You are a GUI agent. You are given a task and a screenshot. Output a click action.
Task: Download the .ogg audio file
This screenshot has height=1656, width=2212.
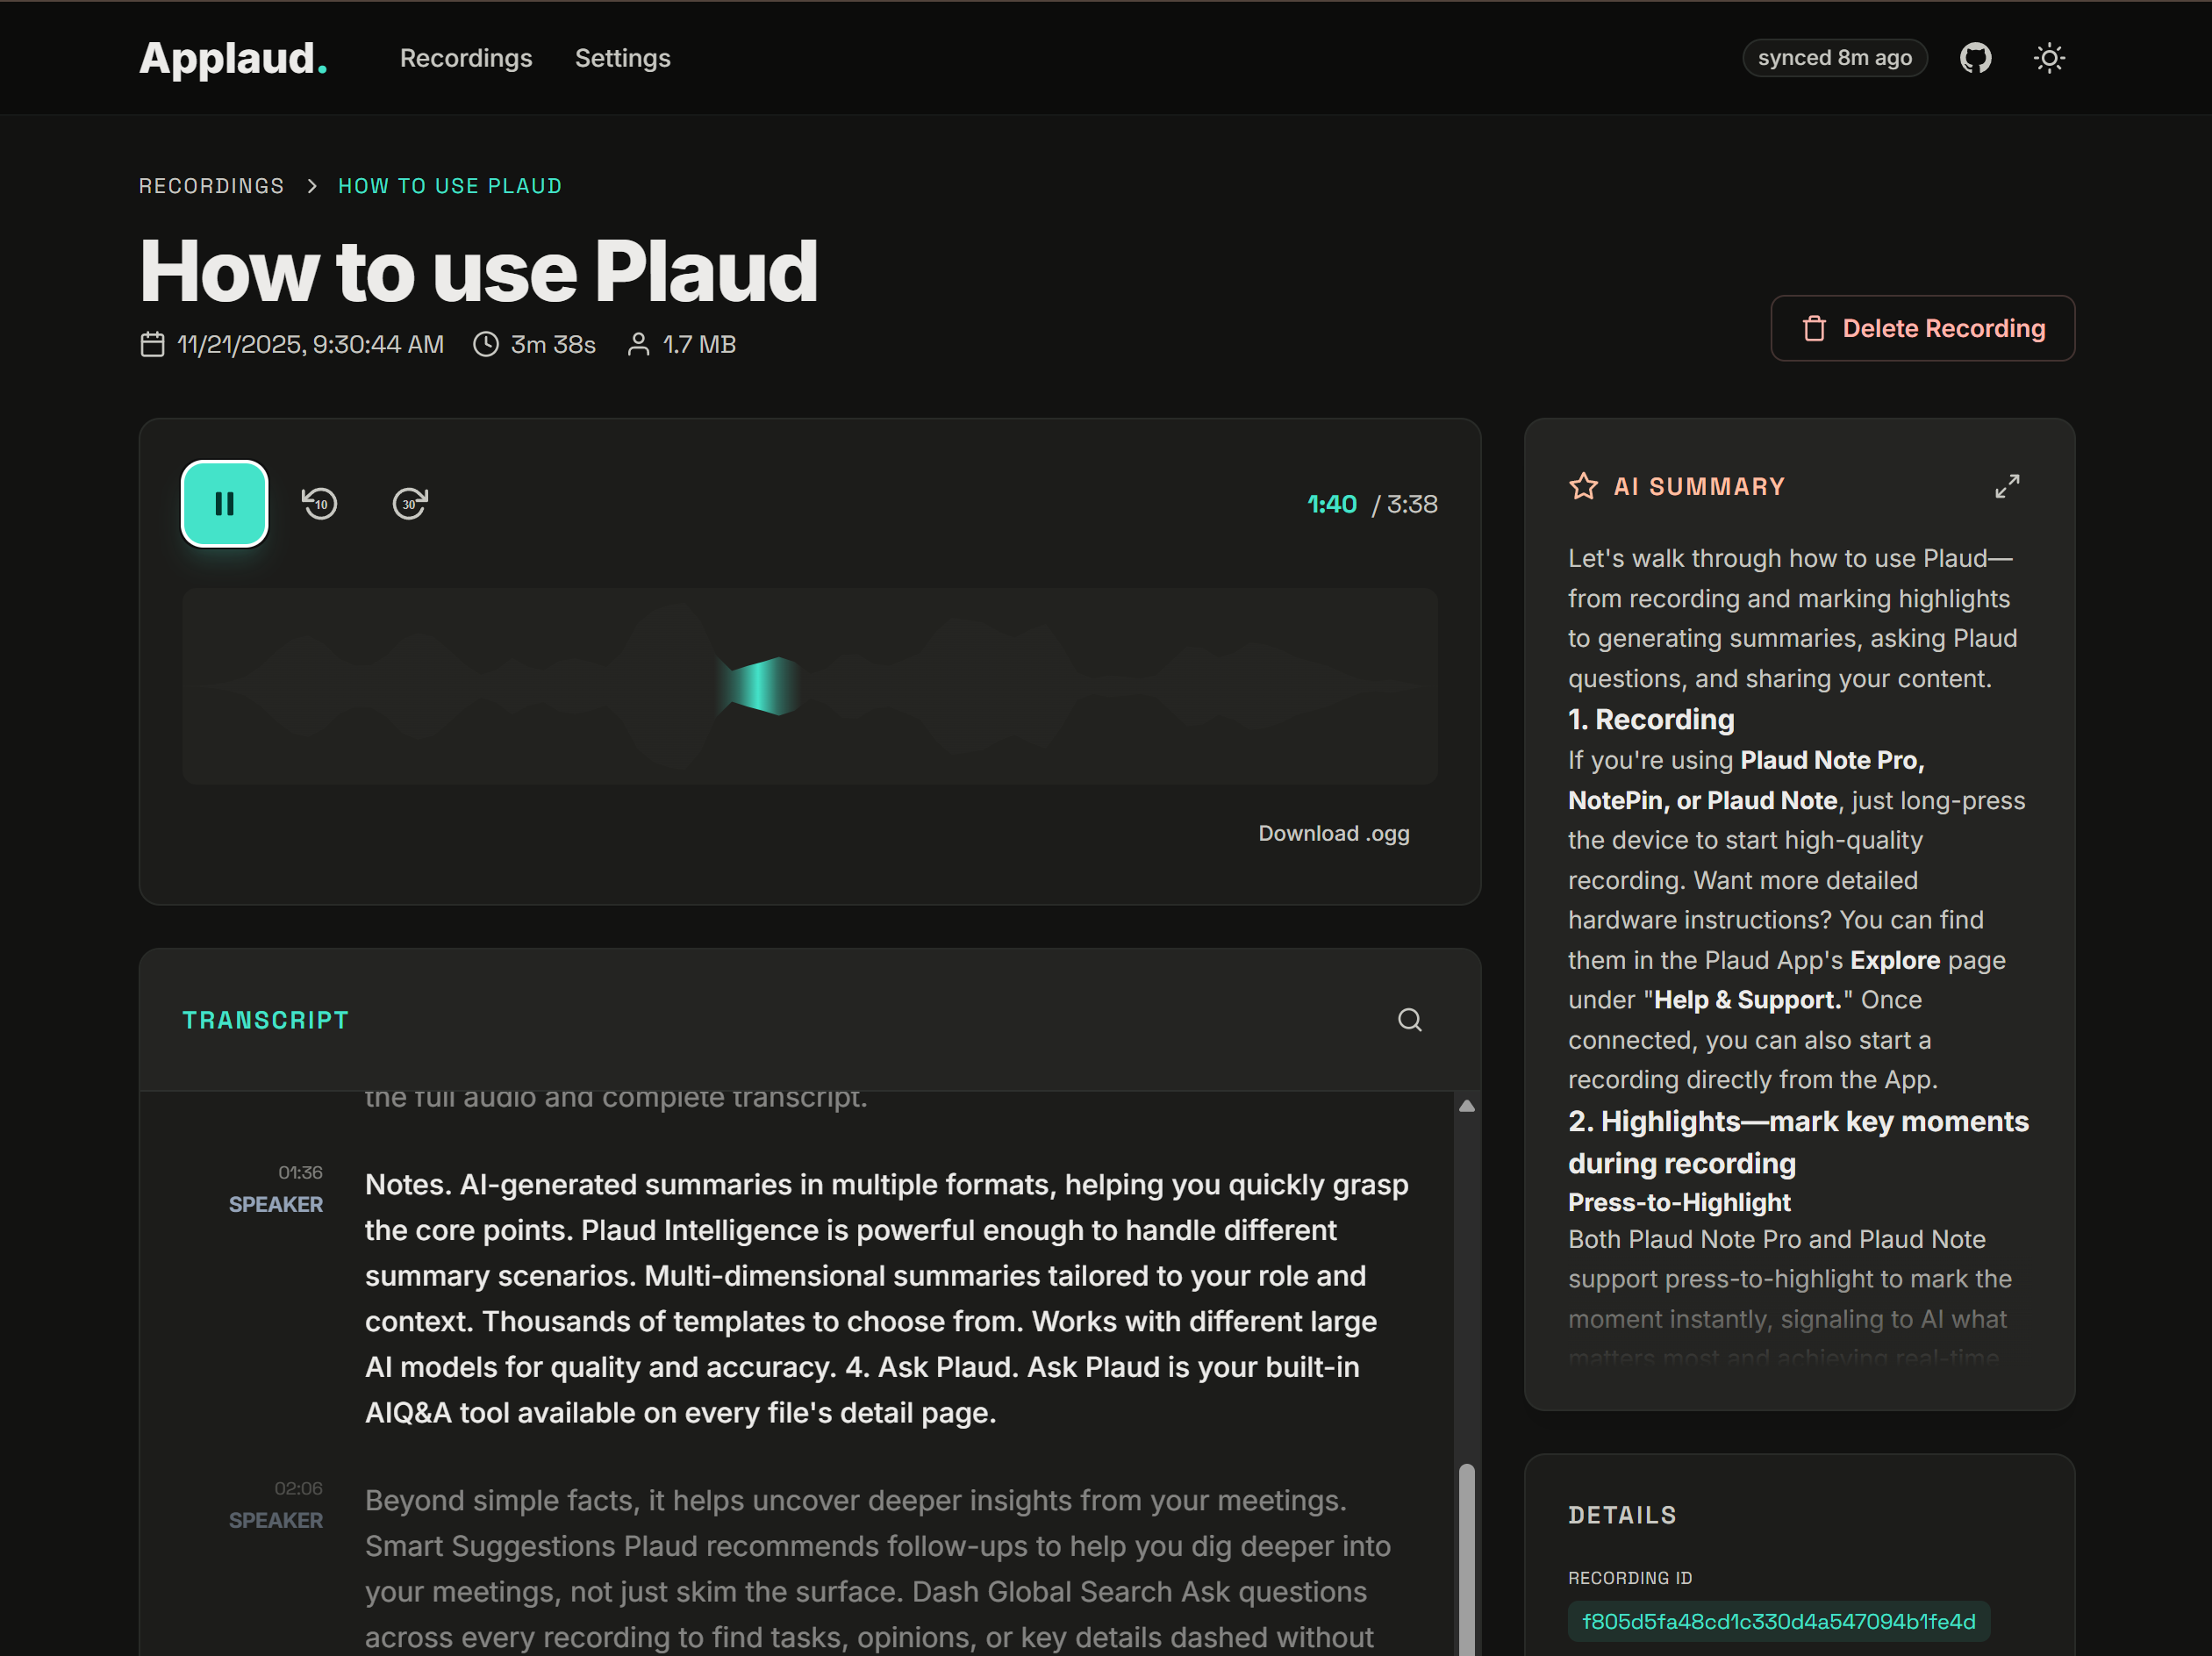click(x=1333, y=832)
